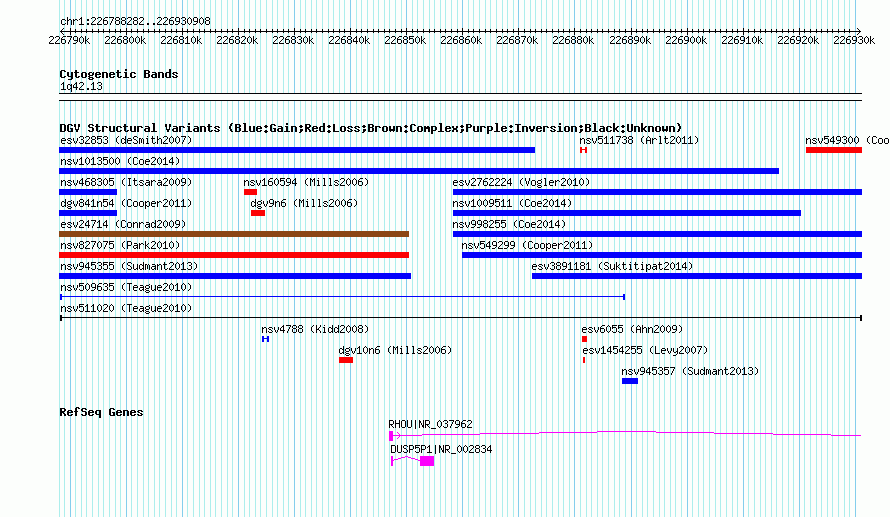Click the RefSeq Genes track heading
The image size is (890, 517).
pyautogui.click(x=101, y=412)
